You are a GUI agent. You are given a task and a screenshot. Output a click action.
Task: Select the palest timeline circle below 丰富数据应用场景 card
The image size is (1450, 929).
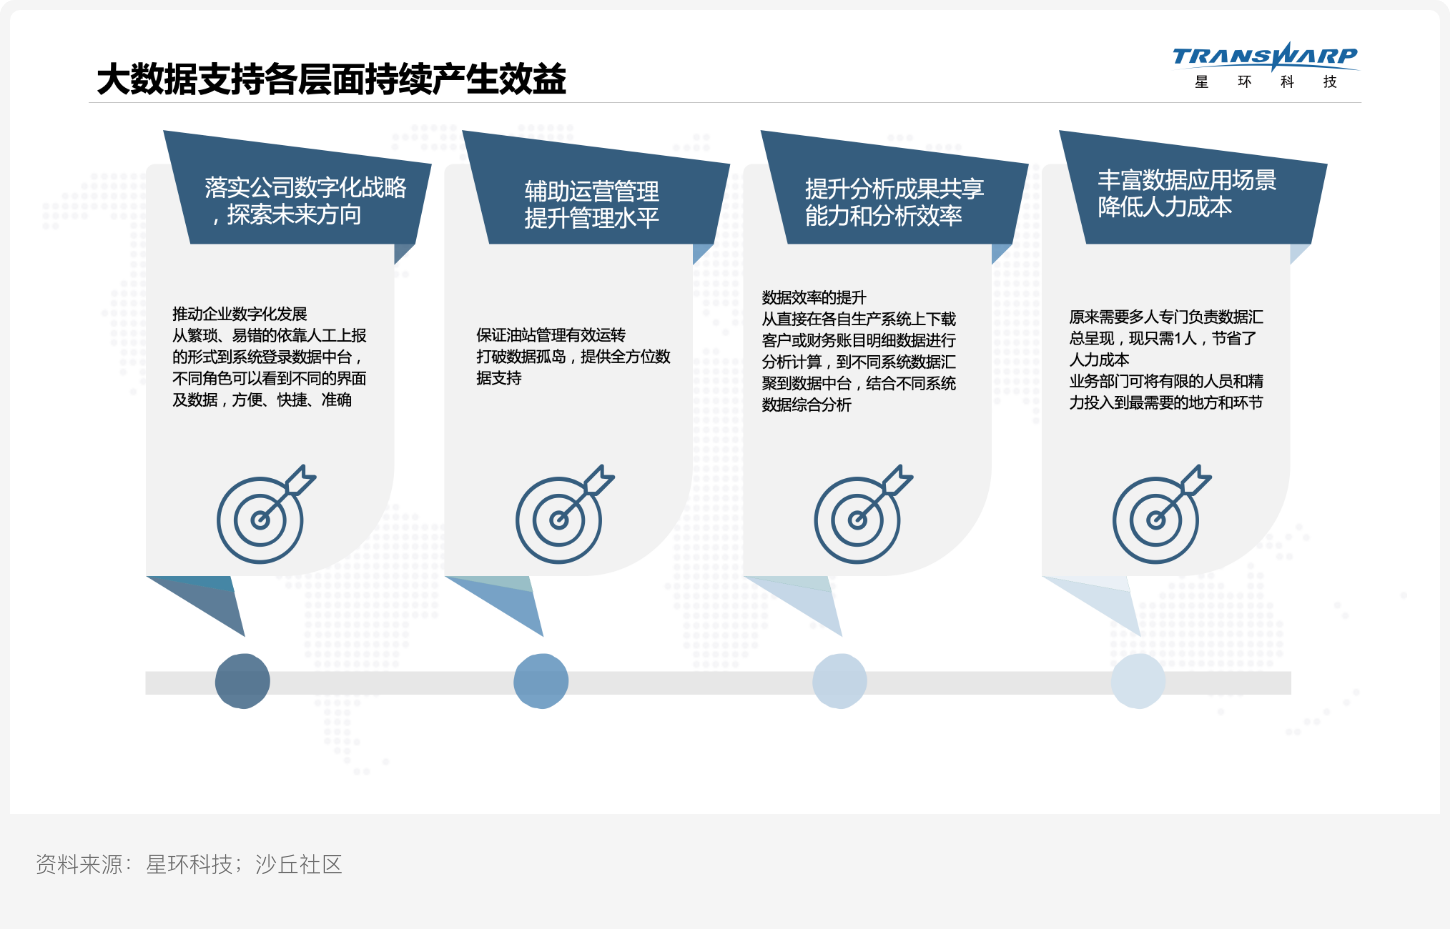click(1138, 681)
